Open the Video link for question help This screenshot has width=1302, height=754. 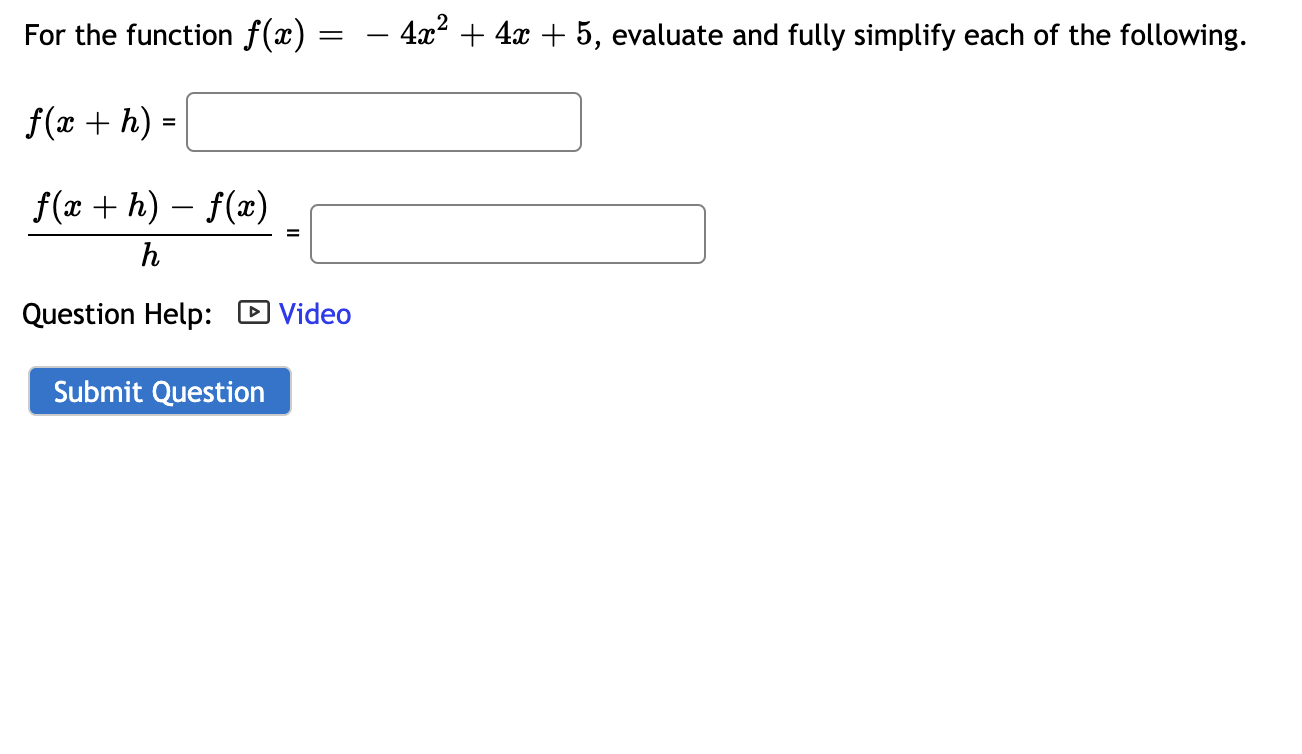[316, 313]
